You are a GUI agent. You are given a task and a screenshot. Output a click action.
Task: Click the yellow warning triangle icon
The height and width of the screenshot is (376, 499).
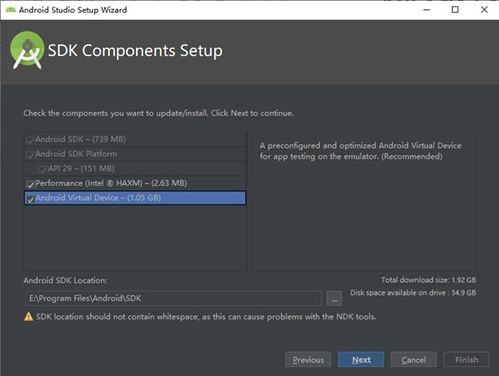pos(29,316)
